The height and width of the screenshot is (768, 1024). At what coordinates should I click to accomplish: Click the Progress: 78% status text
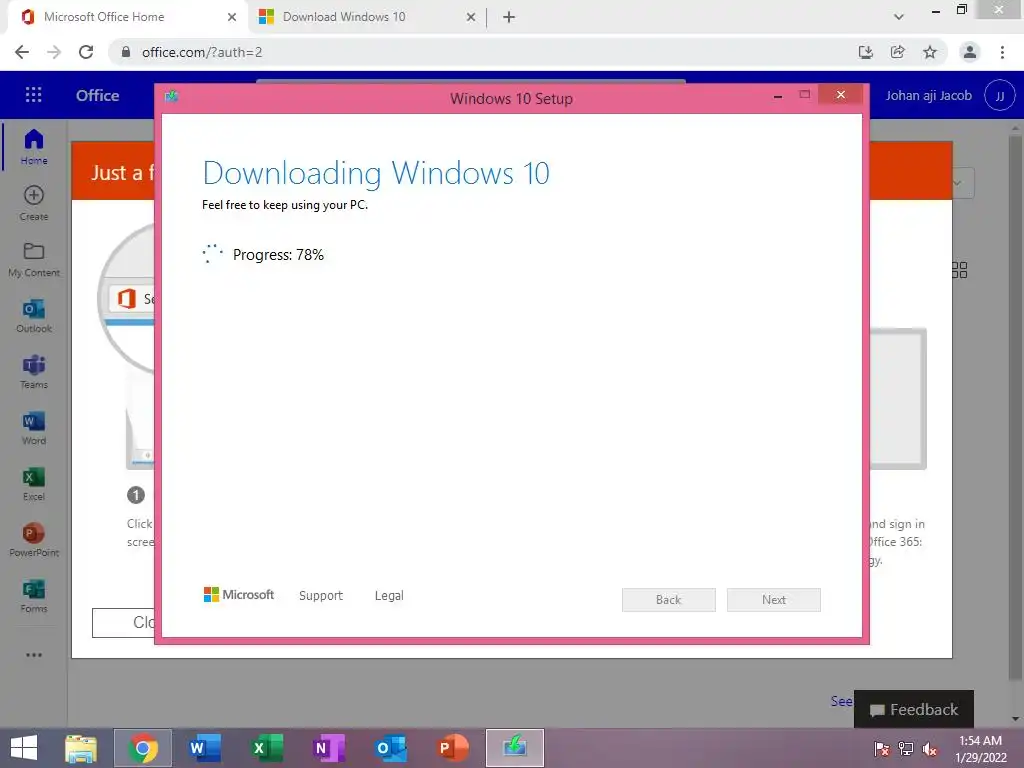pyautogui.click(x=278, y=255)
